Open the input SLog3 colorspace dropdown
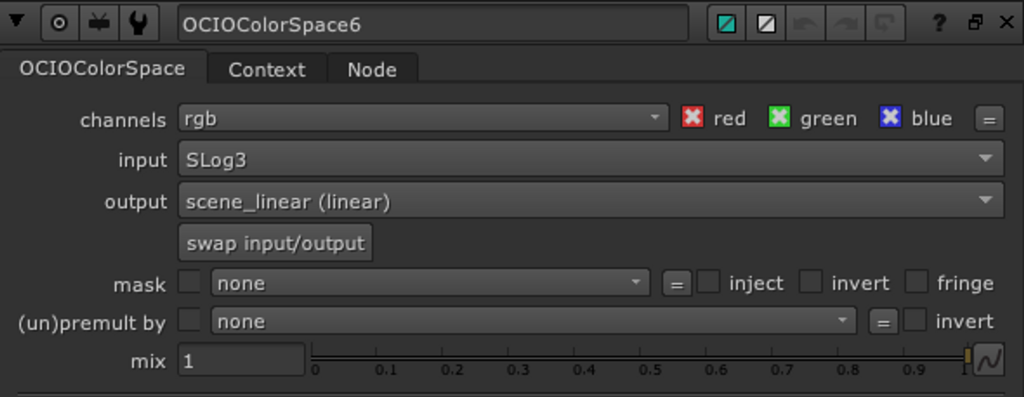The image size is (1024, 397). pos(590,159)
